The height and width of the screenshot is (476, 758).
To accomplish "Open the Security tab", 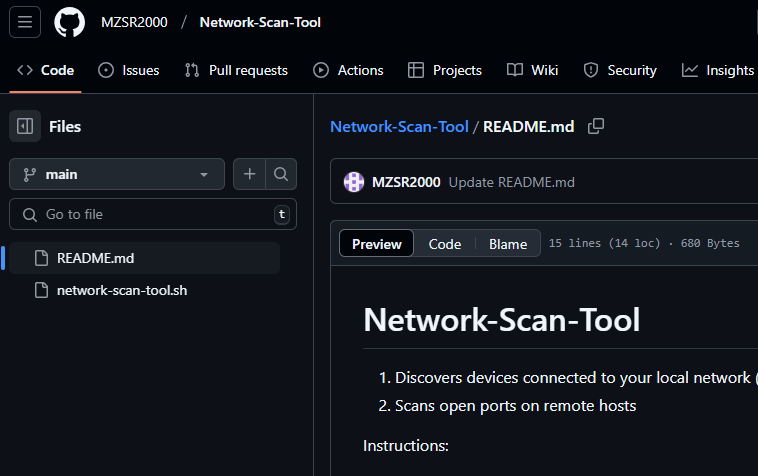I will point(619,70).
